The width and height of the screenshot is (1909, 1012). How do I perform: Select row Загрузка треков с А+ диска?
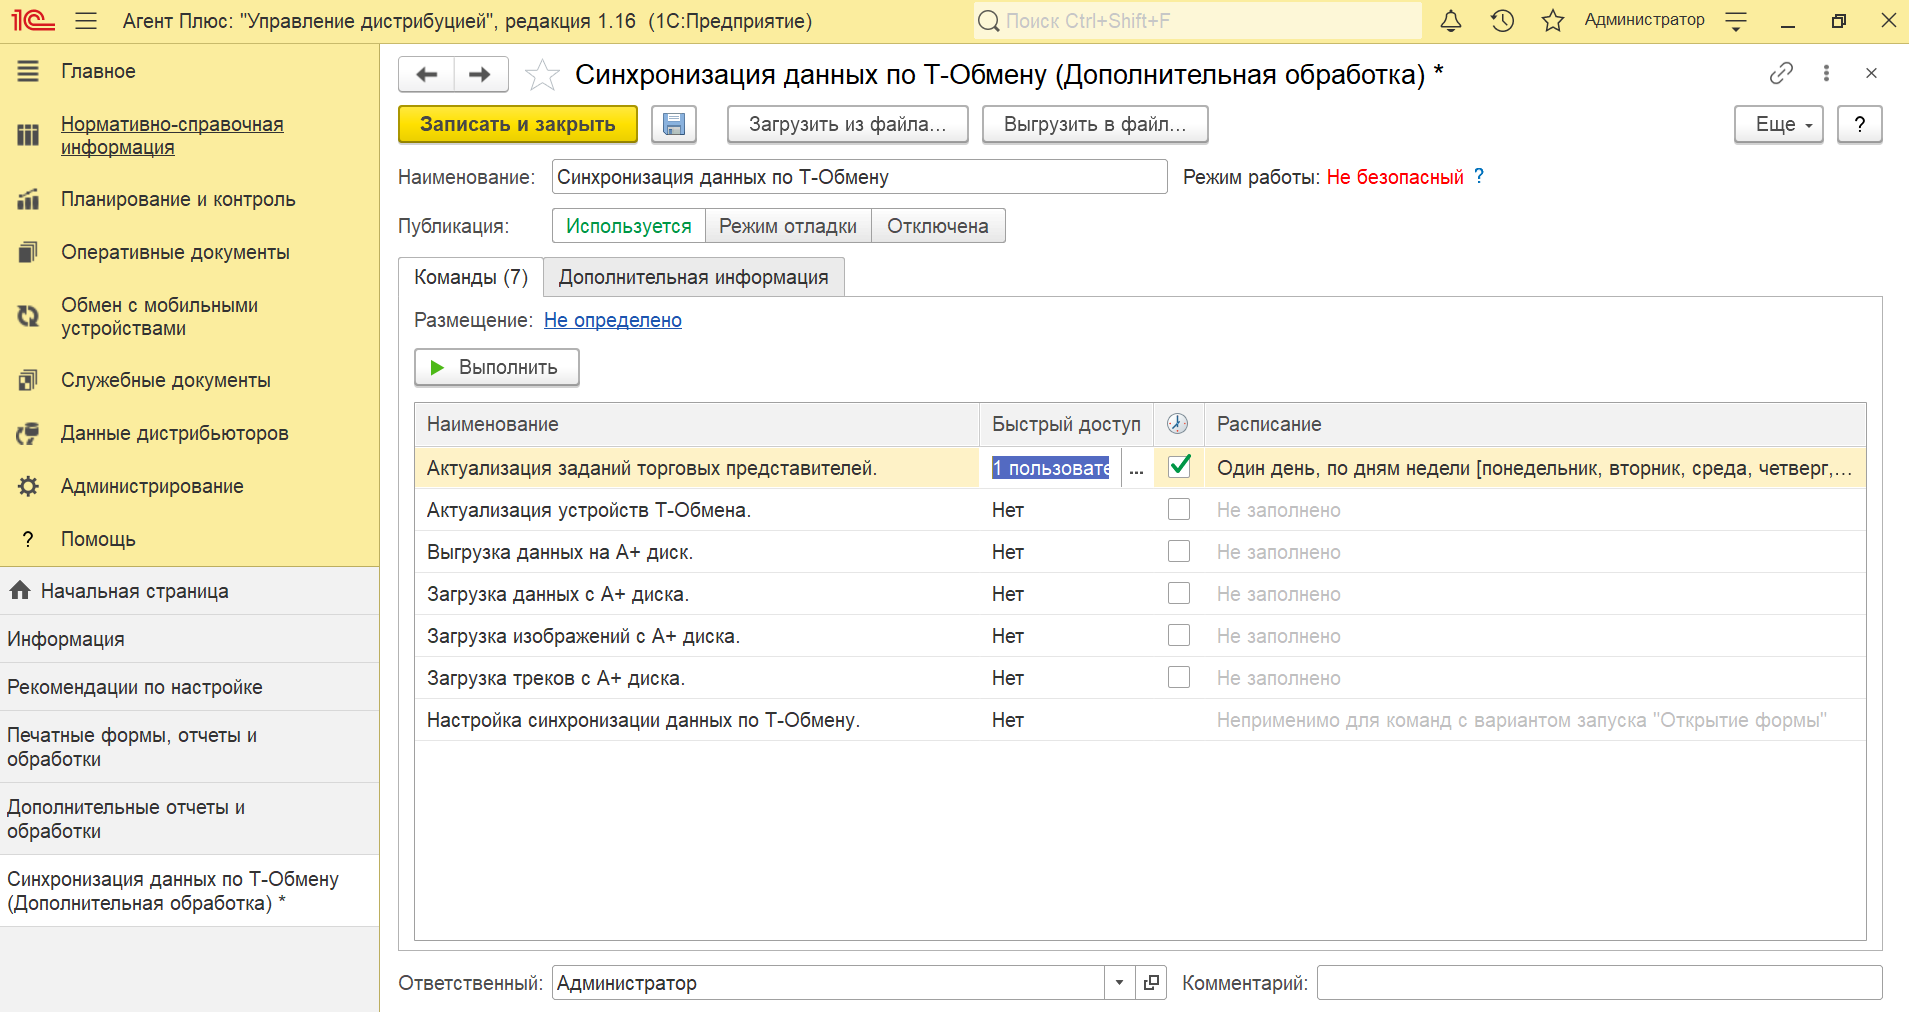tap(1140, 678)
